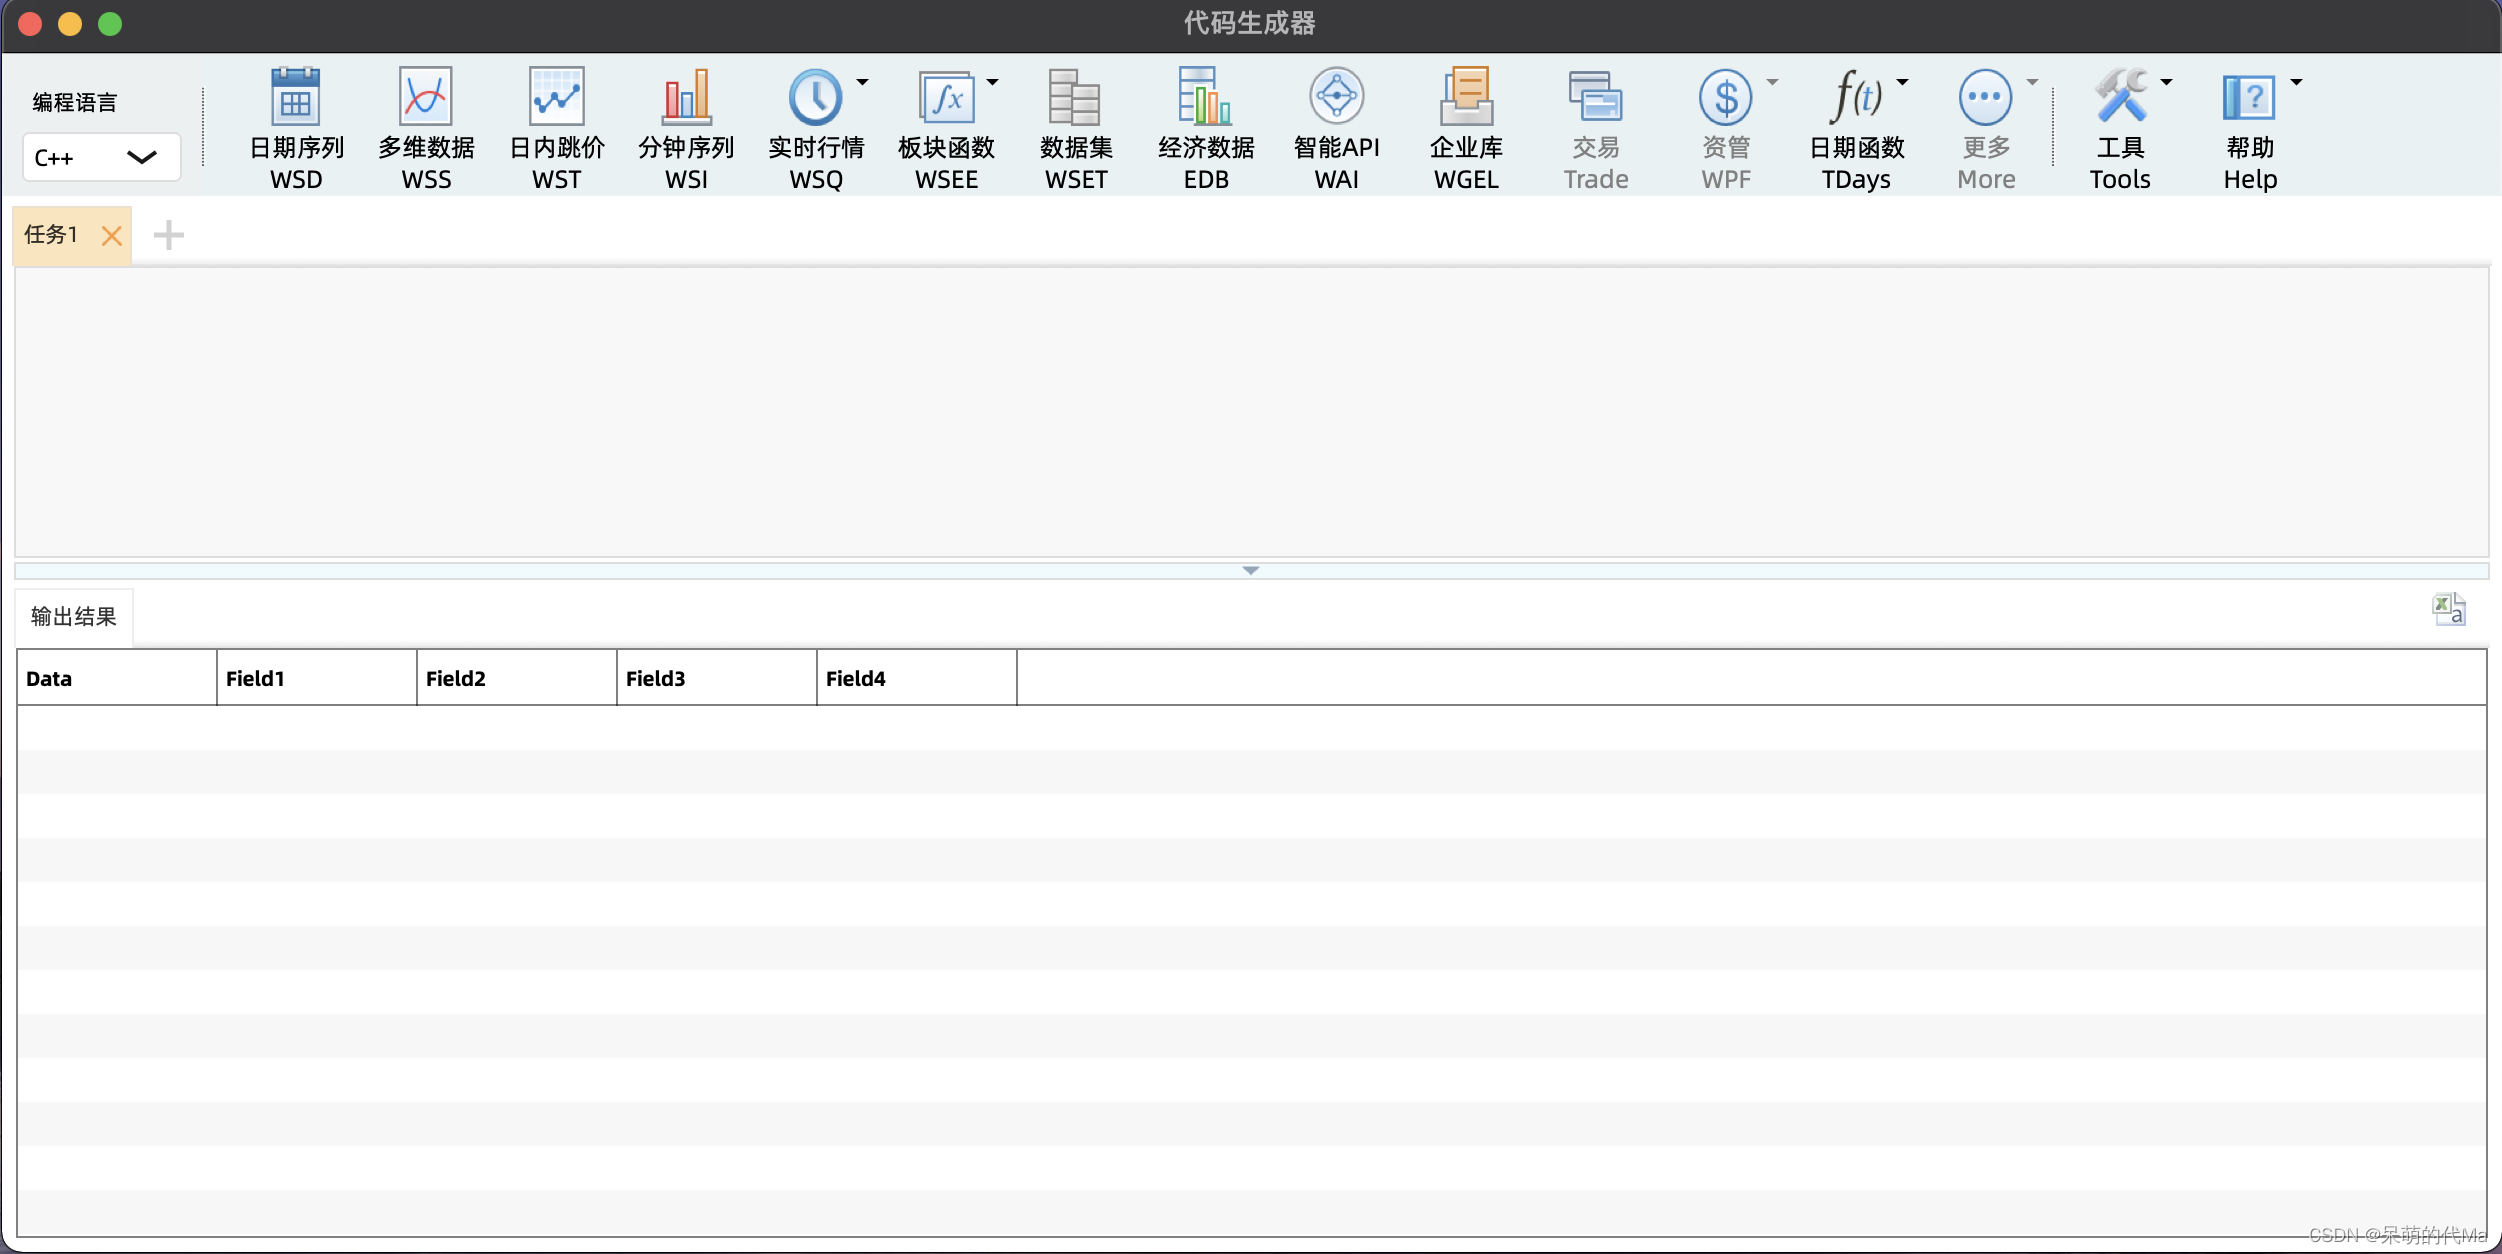This screenshot has width=2502, height=1254.
Task: Click the WSD date series icon
Action: (296, 98)
